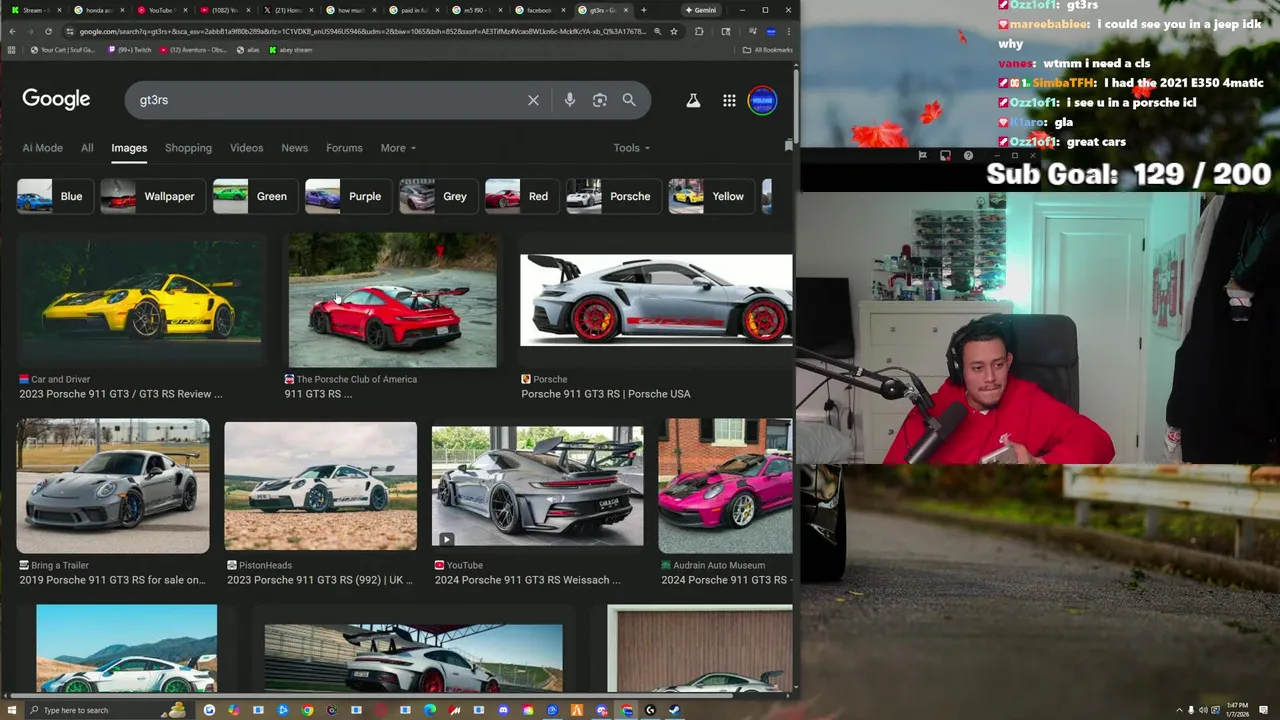Filter images by Blue chip
This screenshot has width=1280, height=720.
[55, 196]
